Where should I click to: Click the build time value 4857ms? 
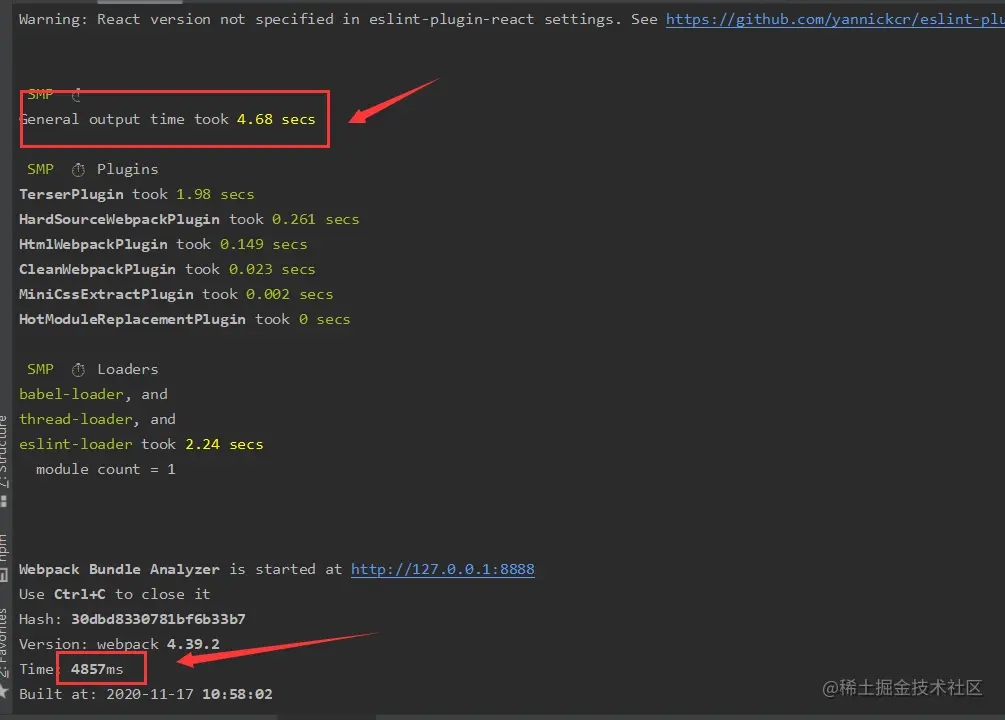point(97,669)
